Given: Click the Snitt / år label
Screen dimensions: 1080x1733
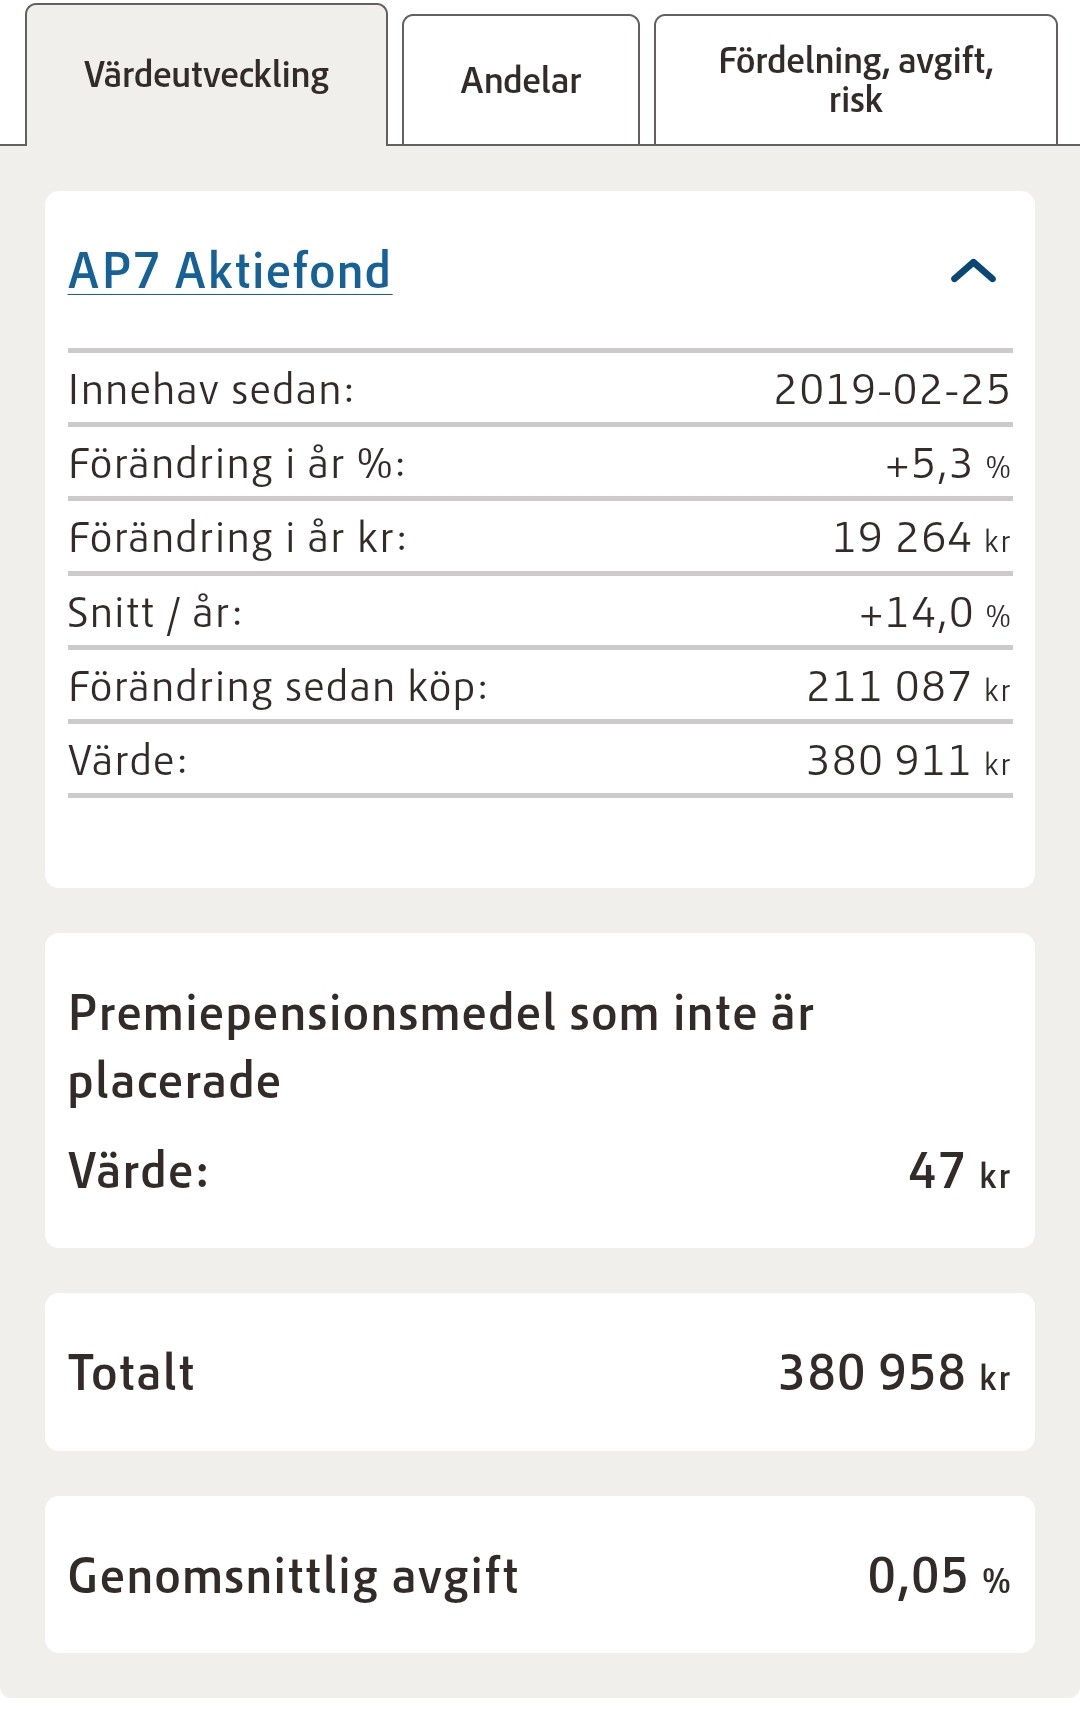Looking at the screenshot, I should coord(155,613).
